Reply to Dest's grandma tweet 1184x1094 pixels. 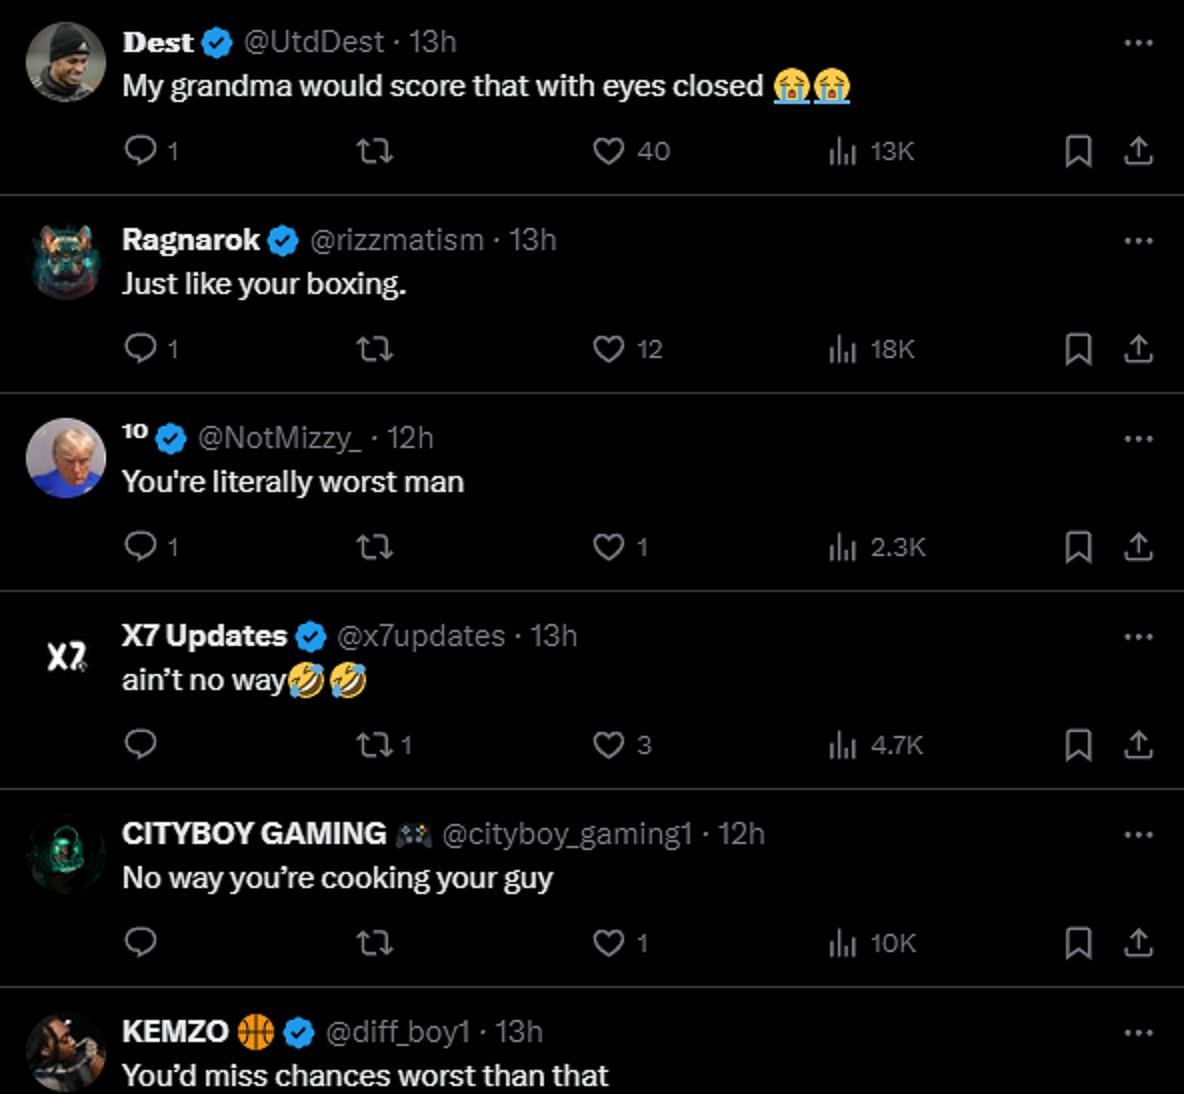[x=141, y=151]
